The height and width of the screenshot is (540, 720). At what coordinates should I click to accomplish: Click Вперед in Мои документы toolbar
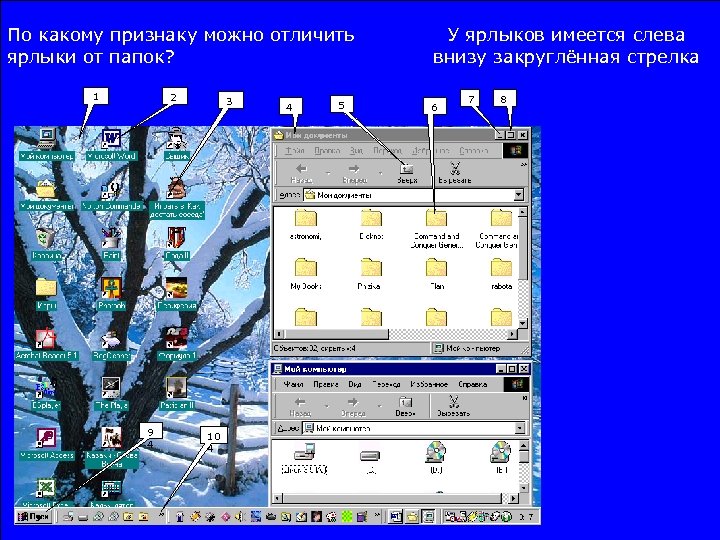coord(354,173)
